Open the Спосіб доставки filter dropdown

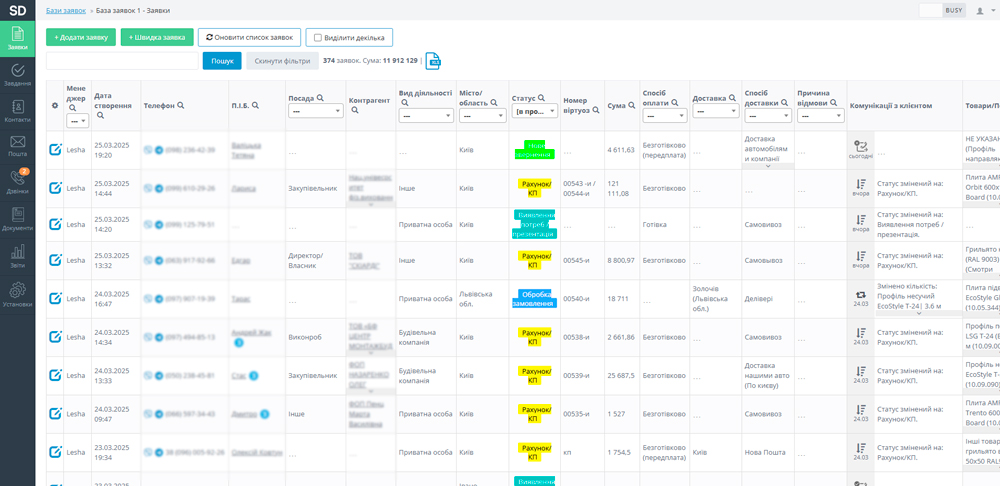coord(768,115)
